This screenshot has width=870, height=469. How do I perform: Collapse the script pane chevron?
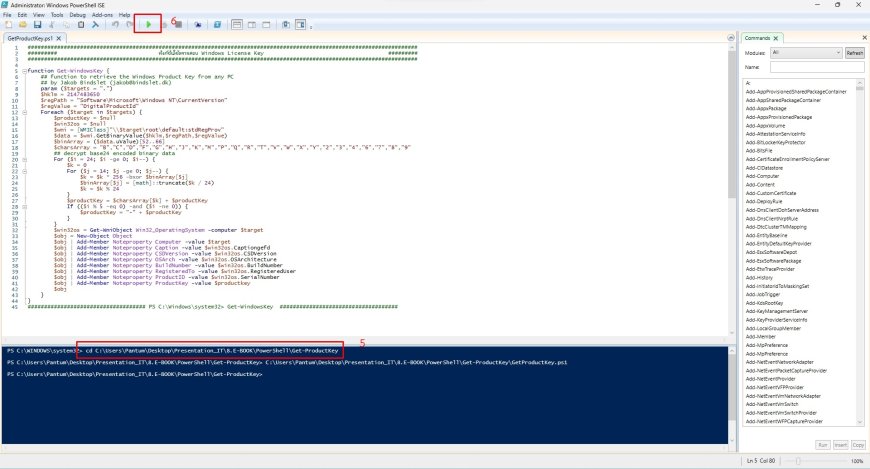point(731,38)
